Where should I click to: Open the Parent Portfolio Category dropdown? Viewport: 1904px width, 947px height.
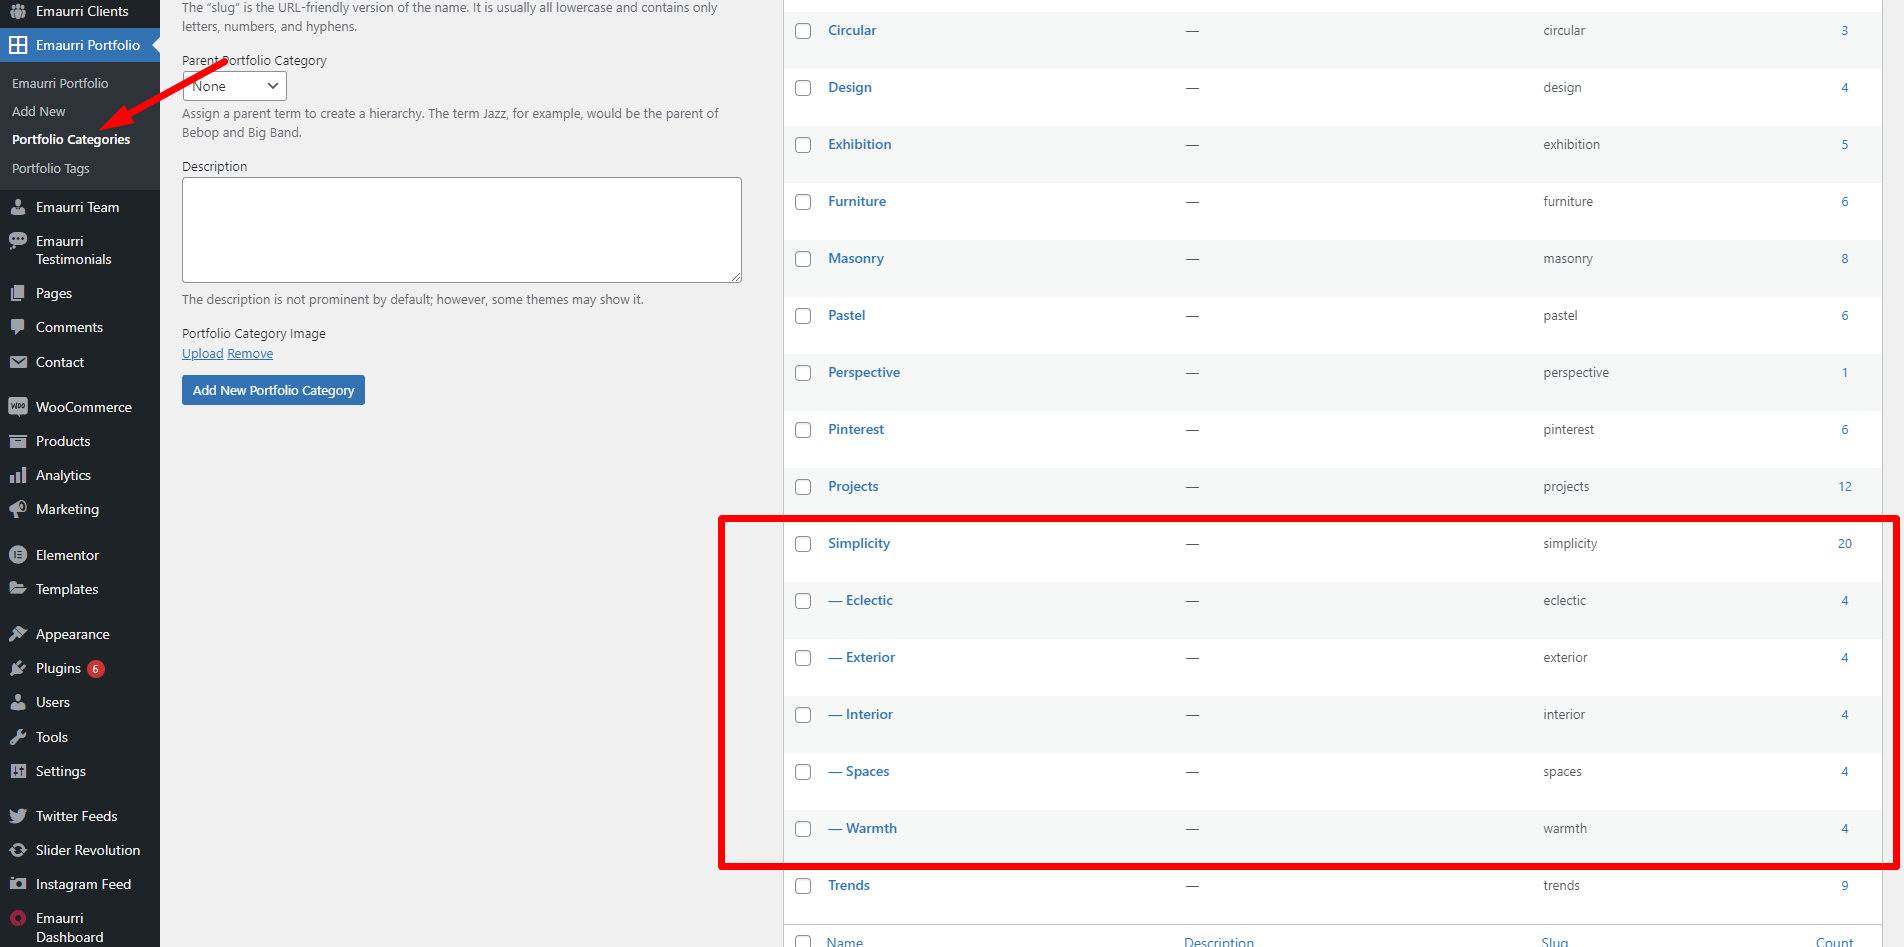235,86
